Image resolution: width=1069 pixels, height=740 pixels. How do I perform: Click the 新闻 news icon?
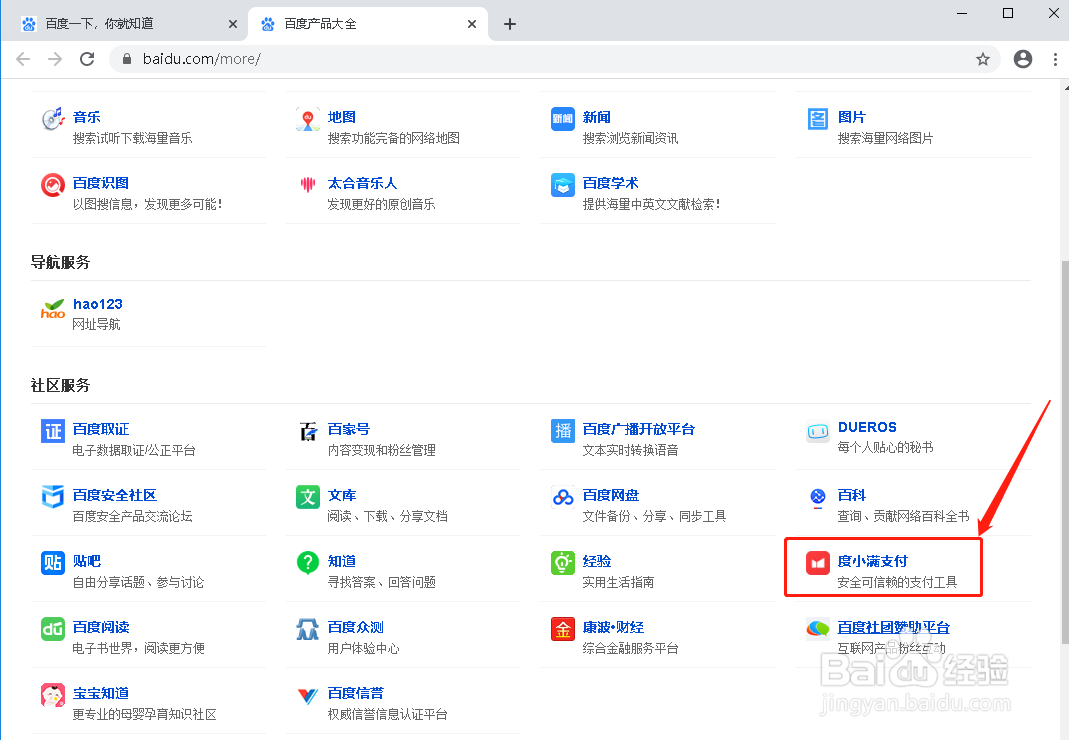tap(562, 119)
